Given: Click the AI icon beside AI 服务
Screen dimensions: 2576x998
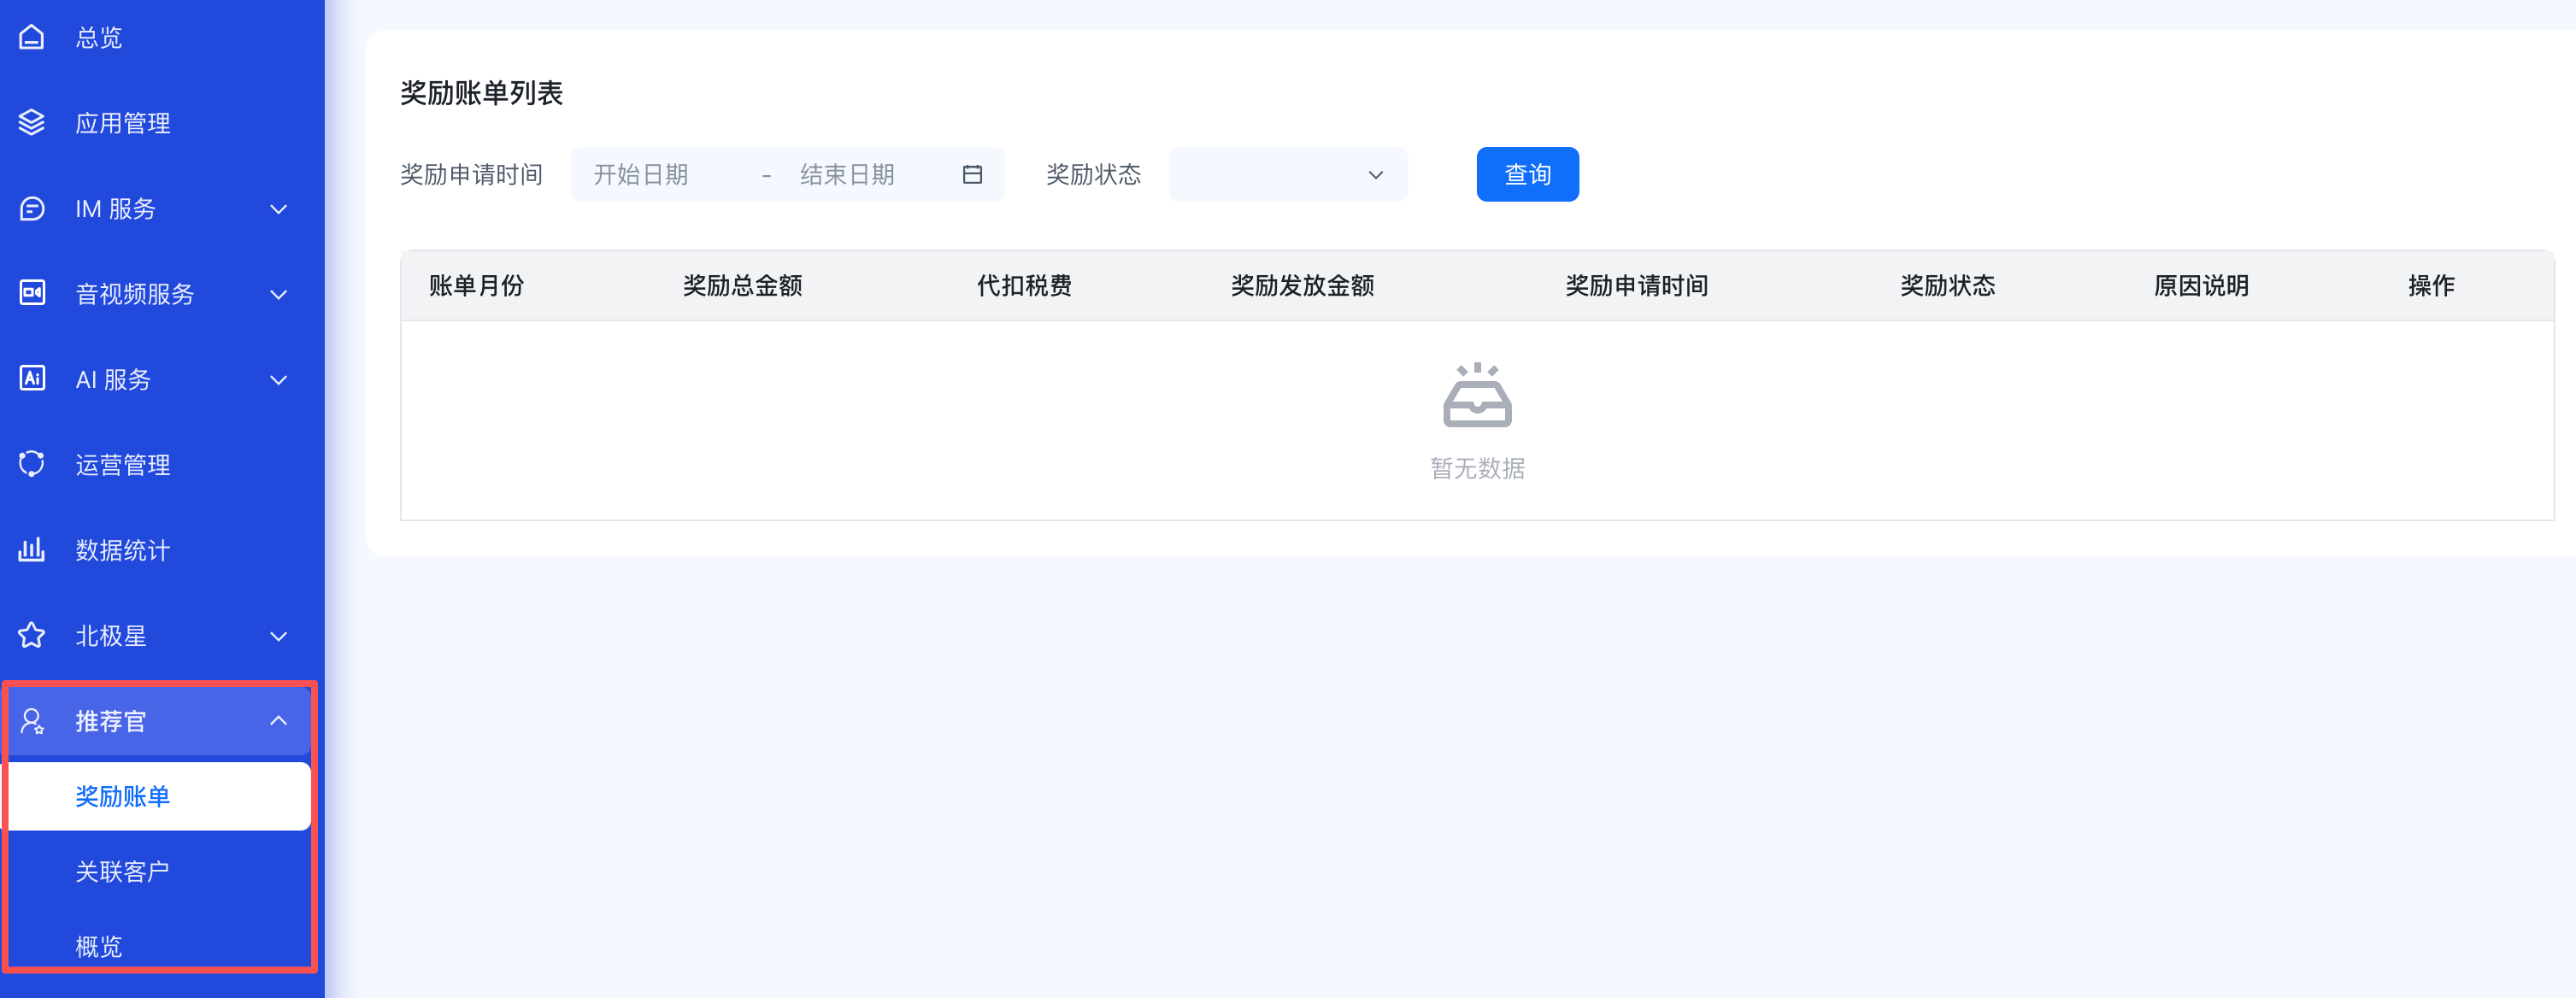Looking at the screenshot, I should (32, 379).
